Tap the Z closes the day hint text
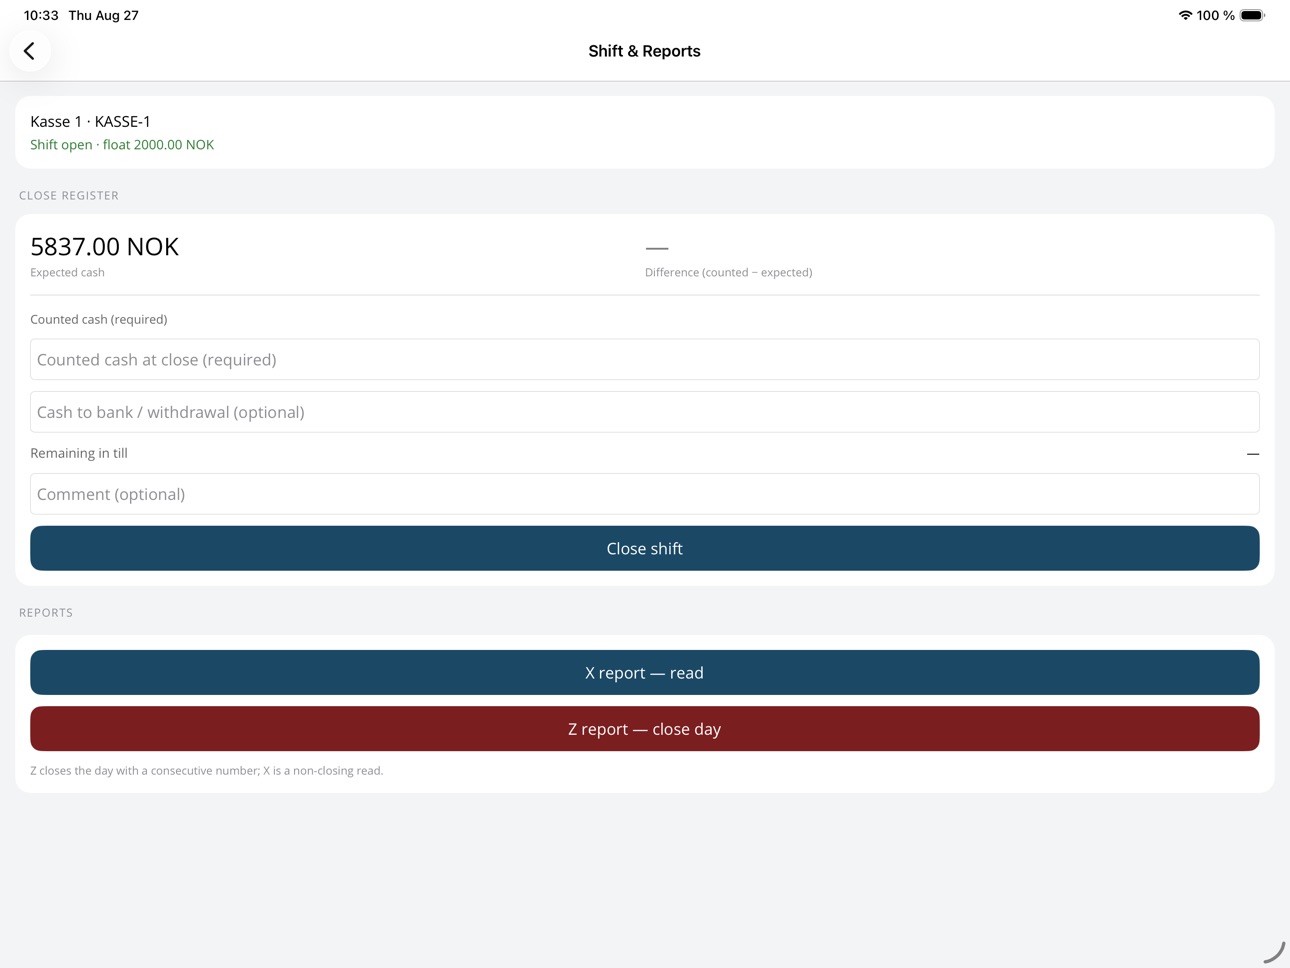Image resolution: width=1290 pixels, height=968 pixels. tap(207, 771)
